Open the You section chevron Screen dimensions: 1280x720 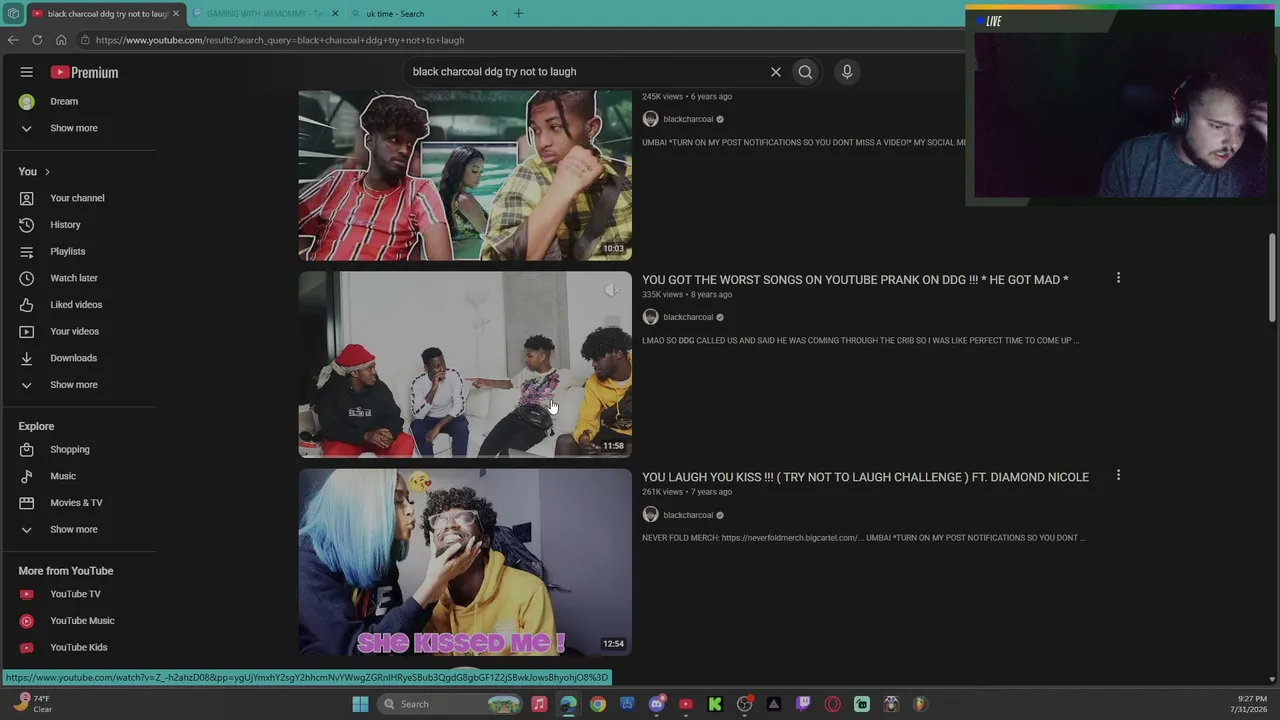47,172
